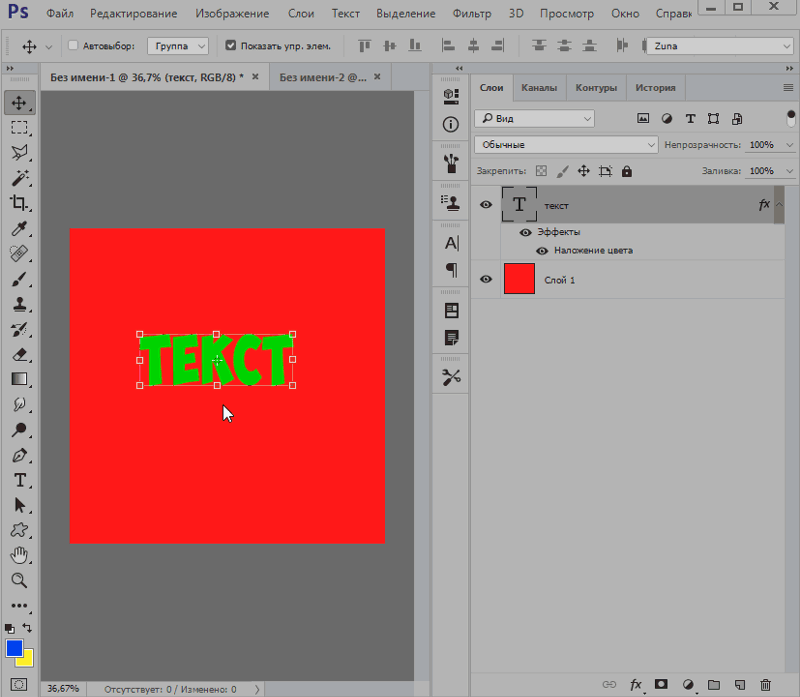Add layer mask button
The image size is (800, 697).
(661, 684)
